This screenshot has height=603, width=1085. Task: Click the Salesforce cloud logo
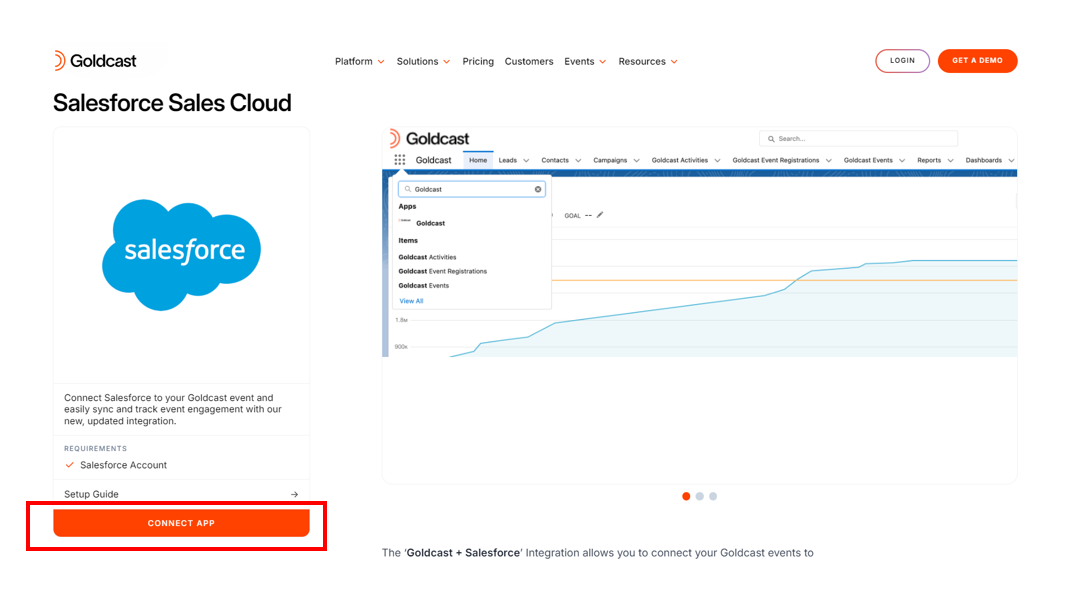tap(181, 254)
